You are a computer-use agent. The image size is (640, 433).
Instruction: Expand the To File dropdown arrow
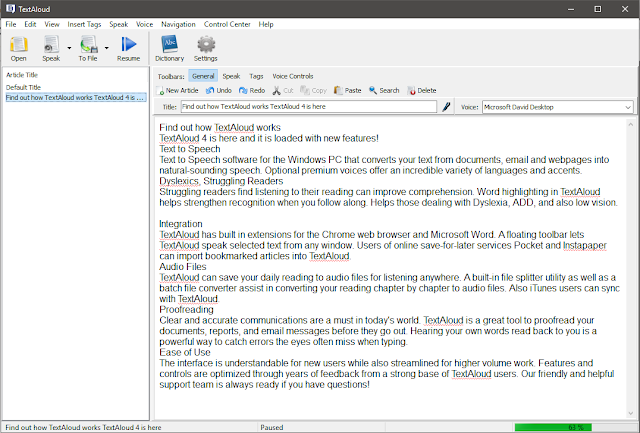pos(107,48)
